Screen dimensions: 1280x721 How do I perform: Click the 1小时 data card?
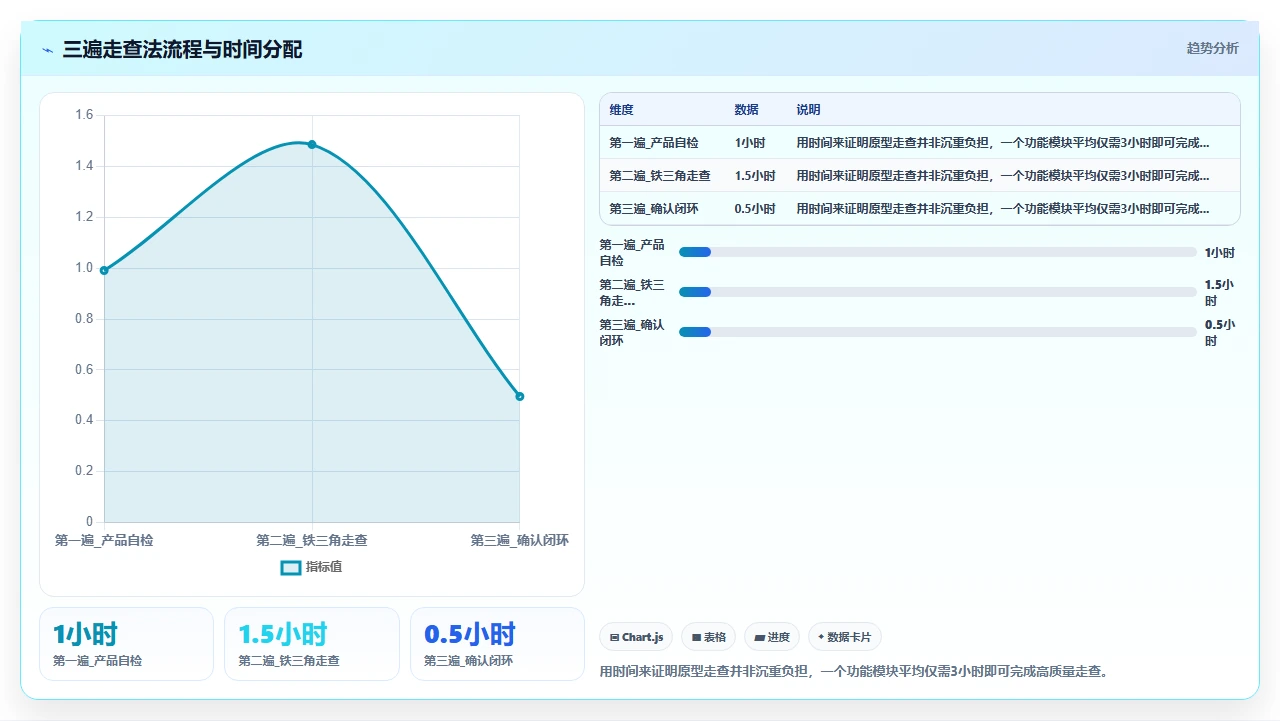[126, 644]
